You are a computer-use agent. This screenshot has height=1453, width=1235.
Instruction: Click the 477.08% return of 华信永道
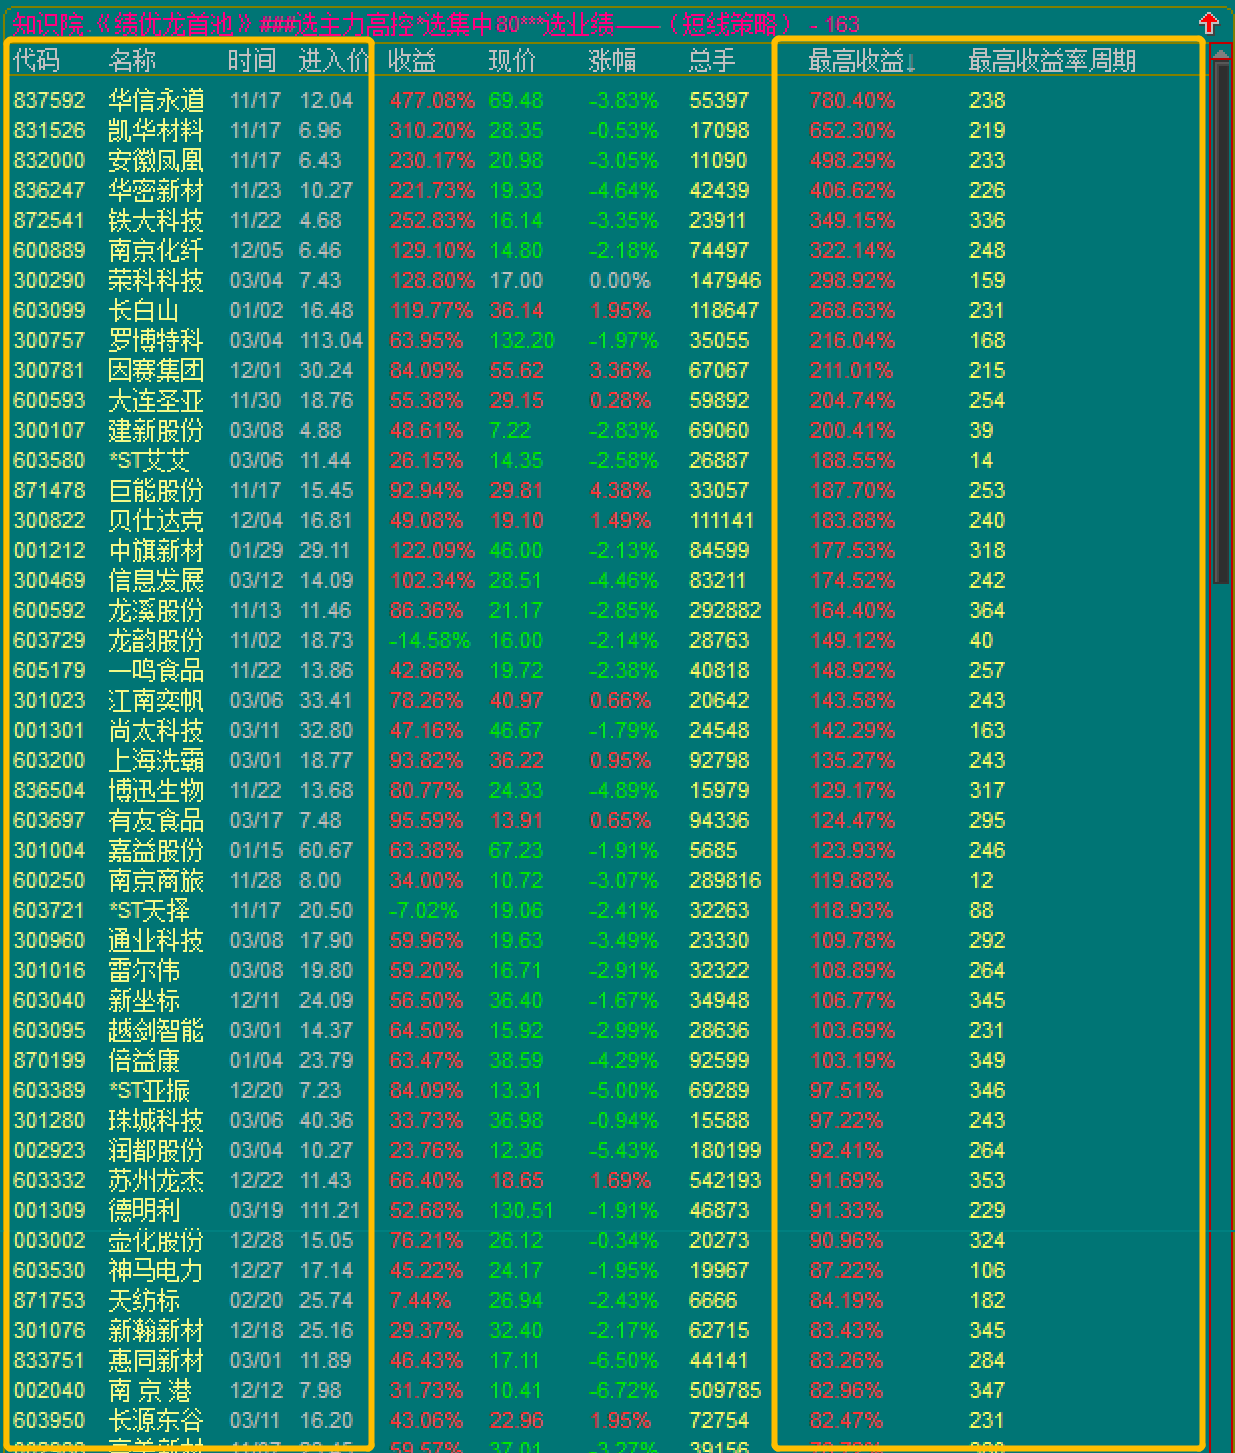point(433,100)
